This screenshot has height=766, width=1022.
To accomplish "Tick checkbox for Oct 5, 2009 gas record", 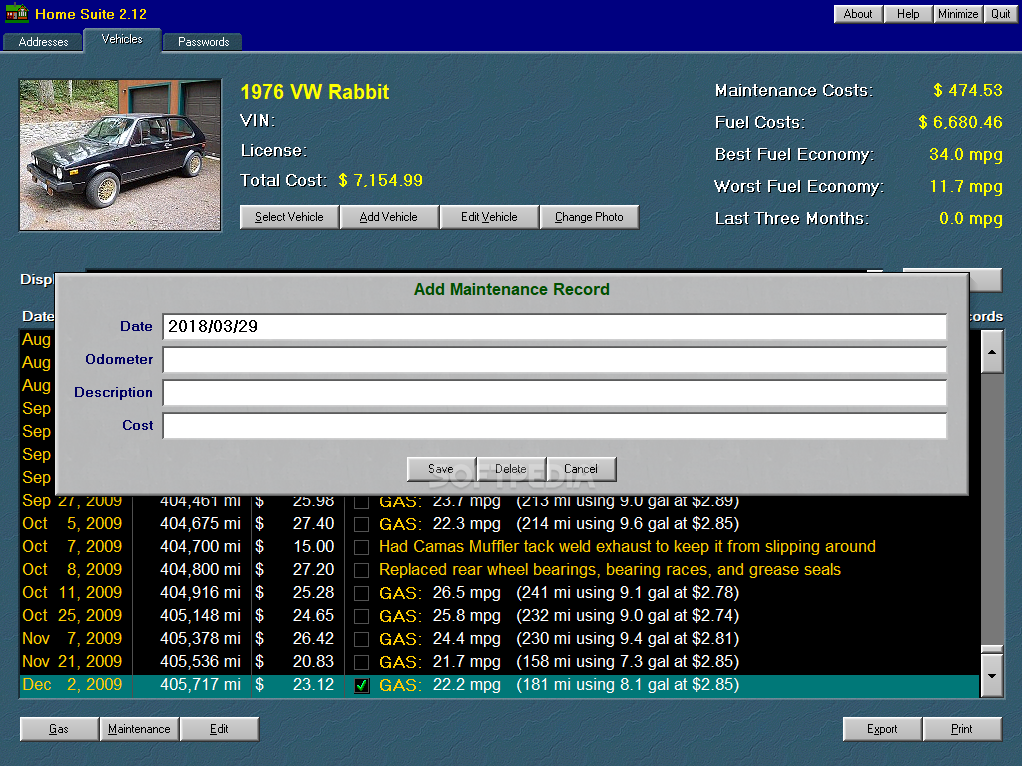I will pos(361,525).
